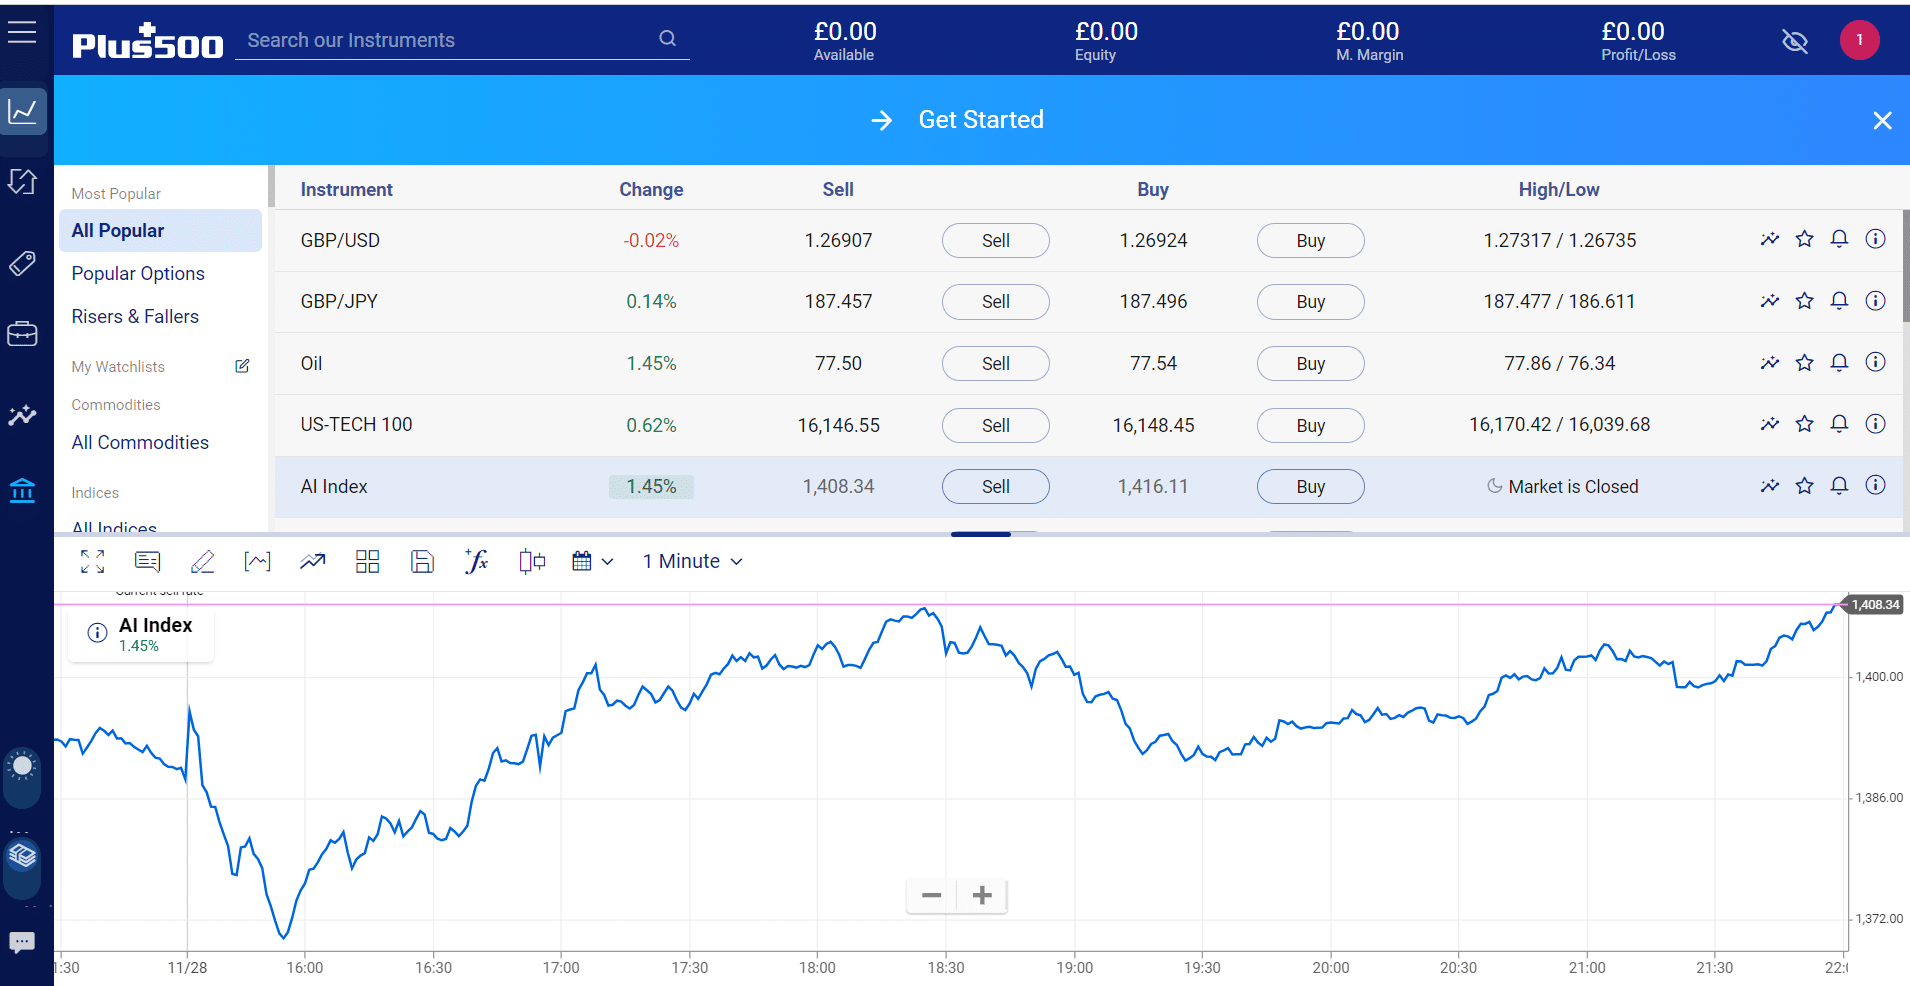Open the drawing pencil tool on the chart
1910x986 pixels.
click(x=202, y=561)
